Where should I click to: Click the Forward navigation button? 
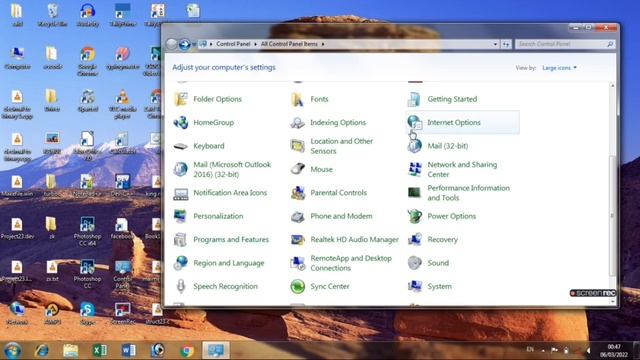pyautogui.click(x=184, y=44)
